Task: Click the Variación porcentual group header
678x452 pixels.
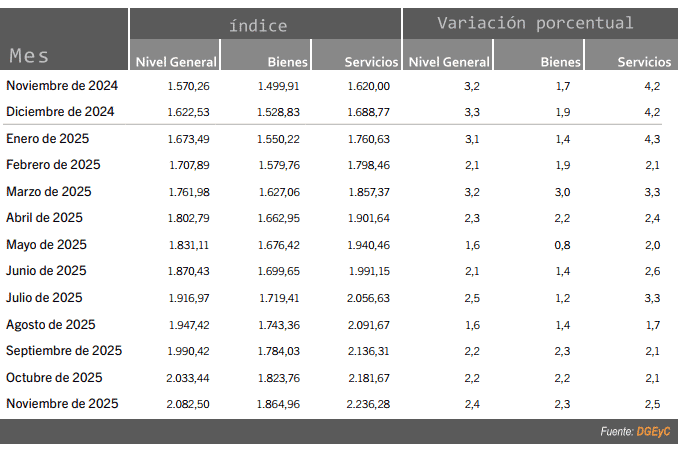Action: coord(535,23)
